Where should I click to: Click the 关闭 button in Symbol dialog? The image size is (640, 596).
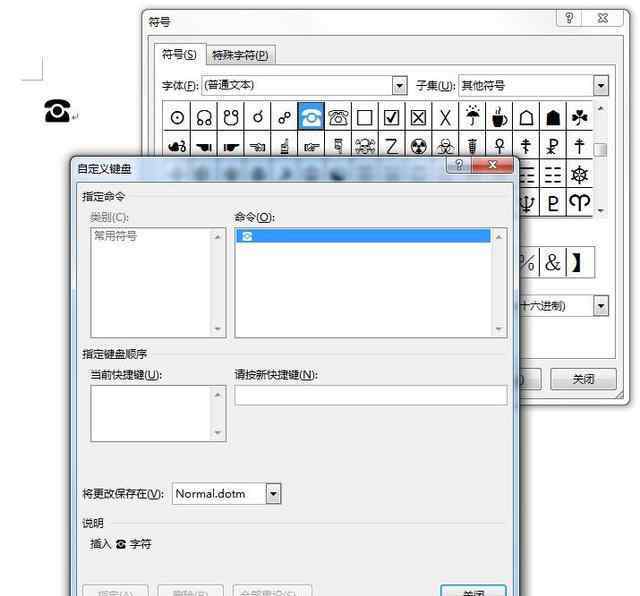(583, 380)
